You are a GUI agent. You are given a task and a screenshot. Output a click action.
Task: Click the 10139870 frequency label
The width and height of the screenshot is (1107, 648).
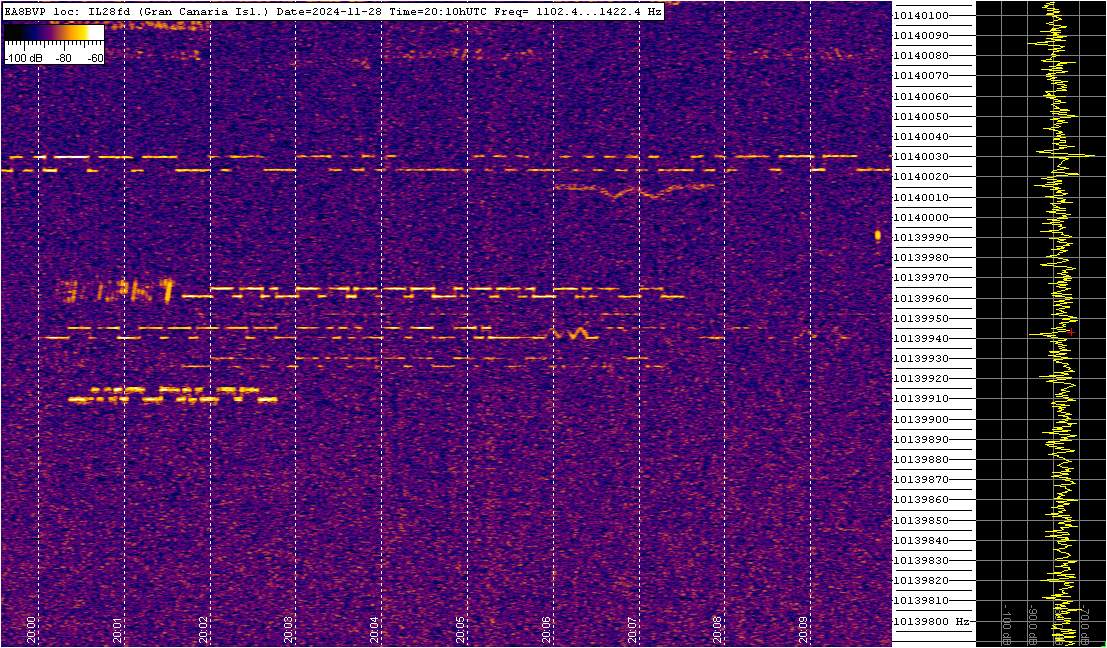pyautogui.click(x=921, y=480)
